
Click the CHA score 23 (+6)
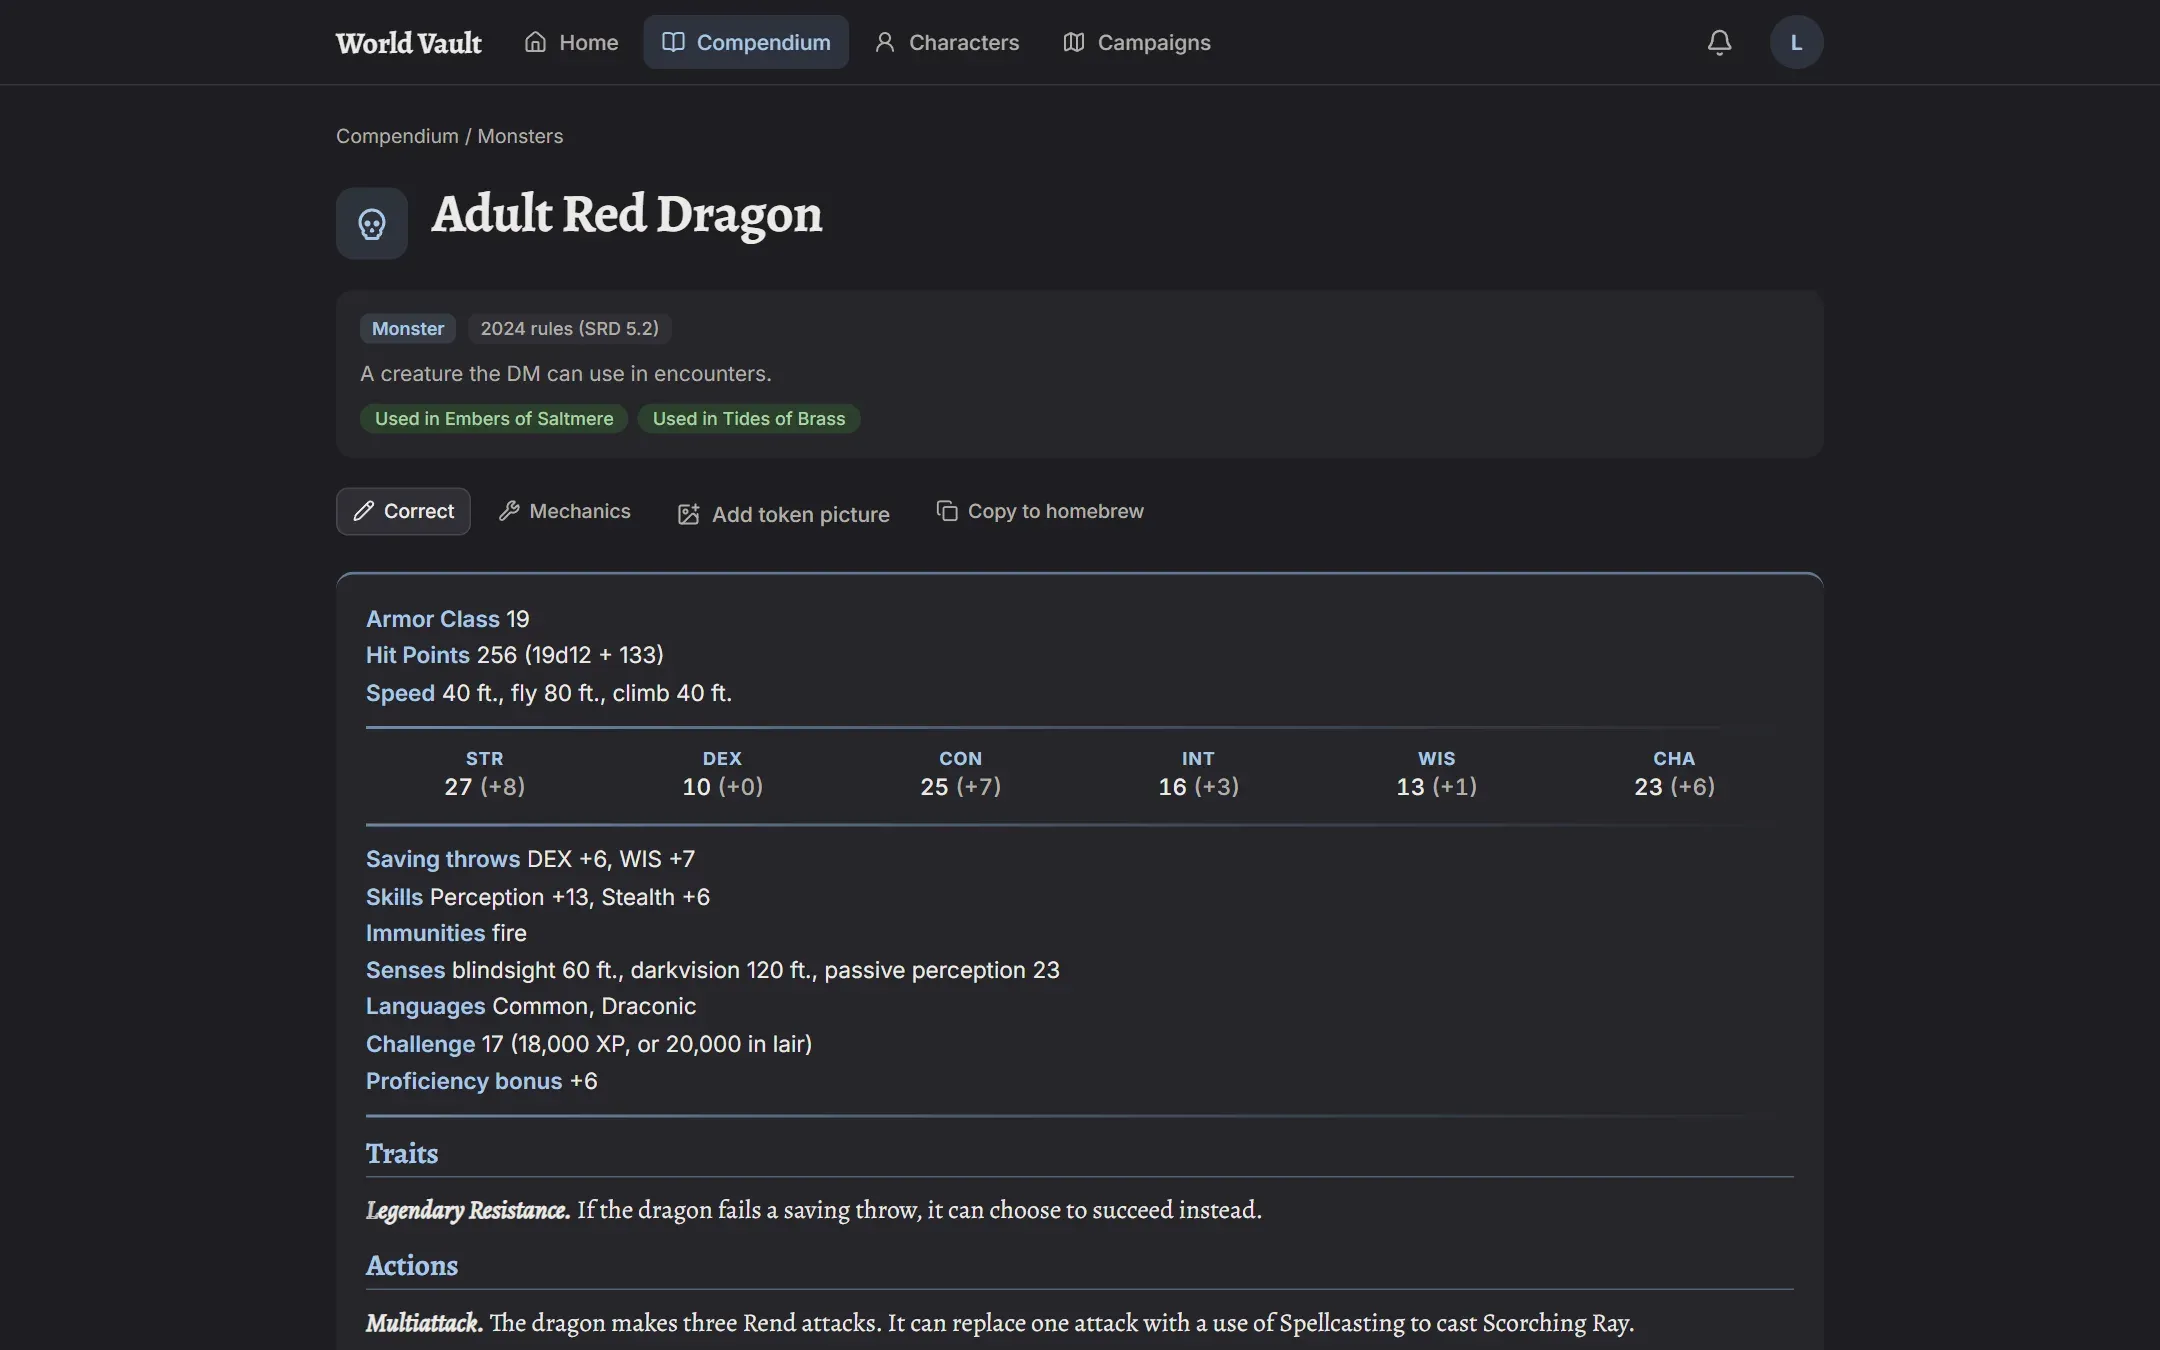[x=1674, y=787]
